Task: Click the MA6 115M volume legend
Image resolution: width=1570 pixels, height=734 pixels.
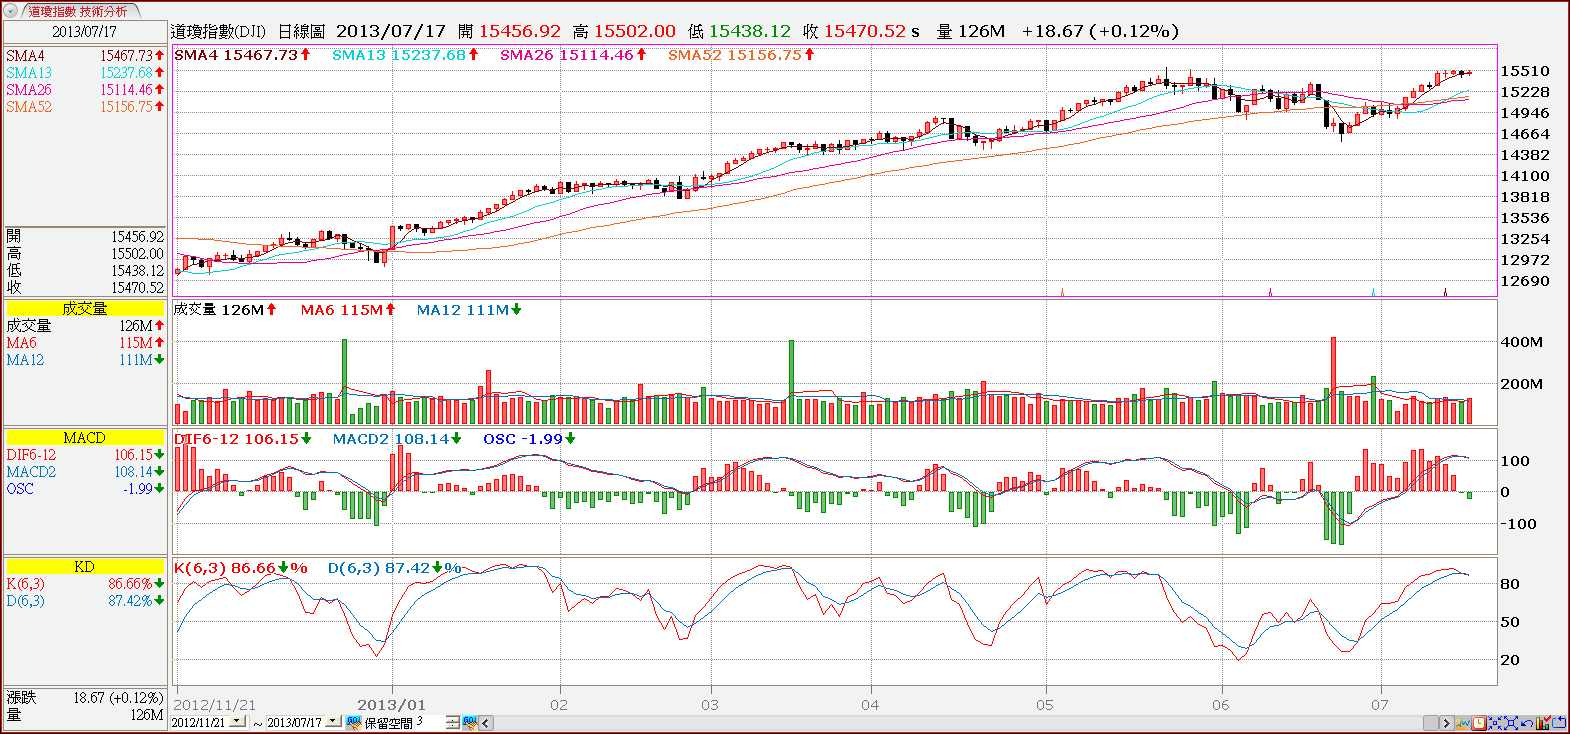Action: coord(348,310)
